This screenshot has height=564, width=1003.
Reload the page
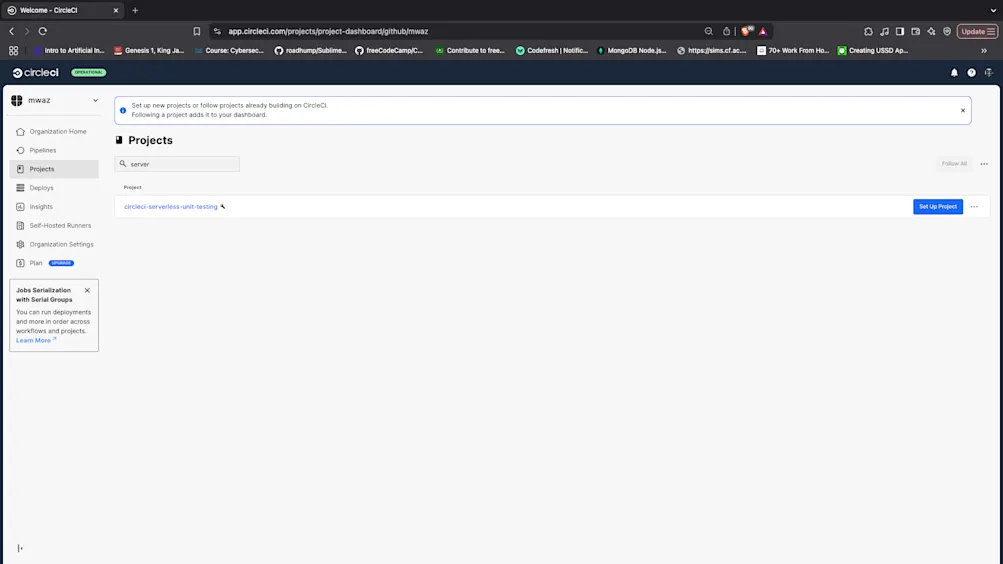[x=43, y=31]
